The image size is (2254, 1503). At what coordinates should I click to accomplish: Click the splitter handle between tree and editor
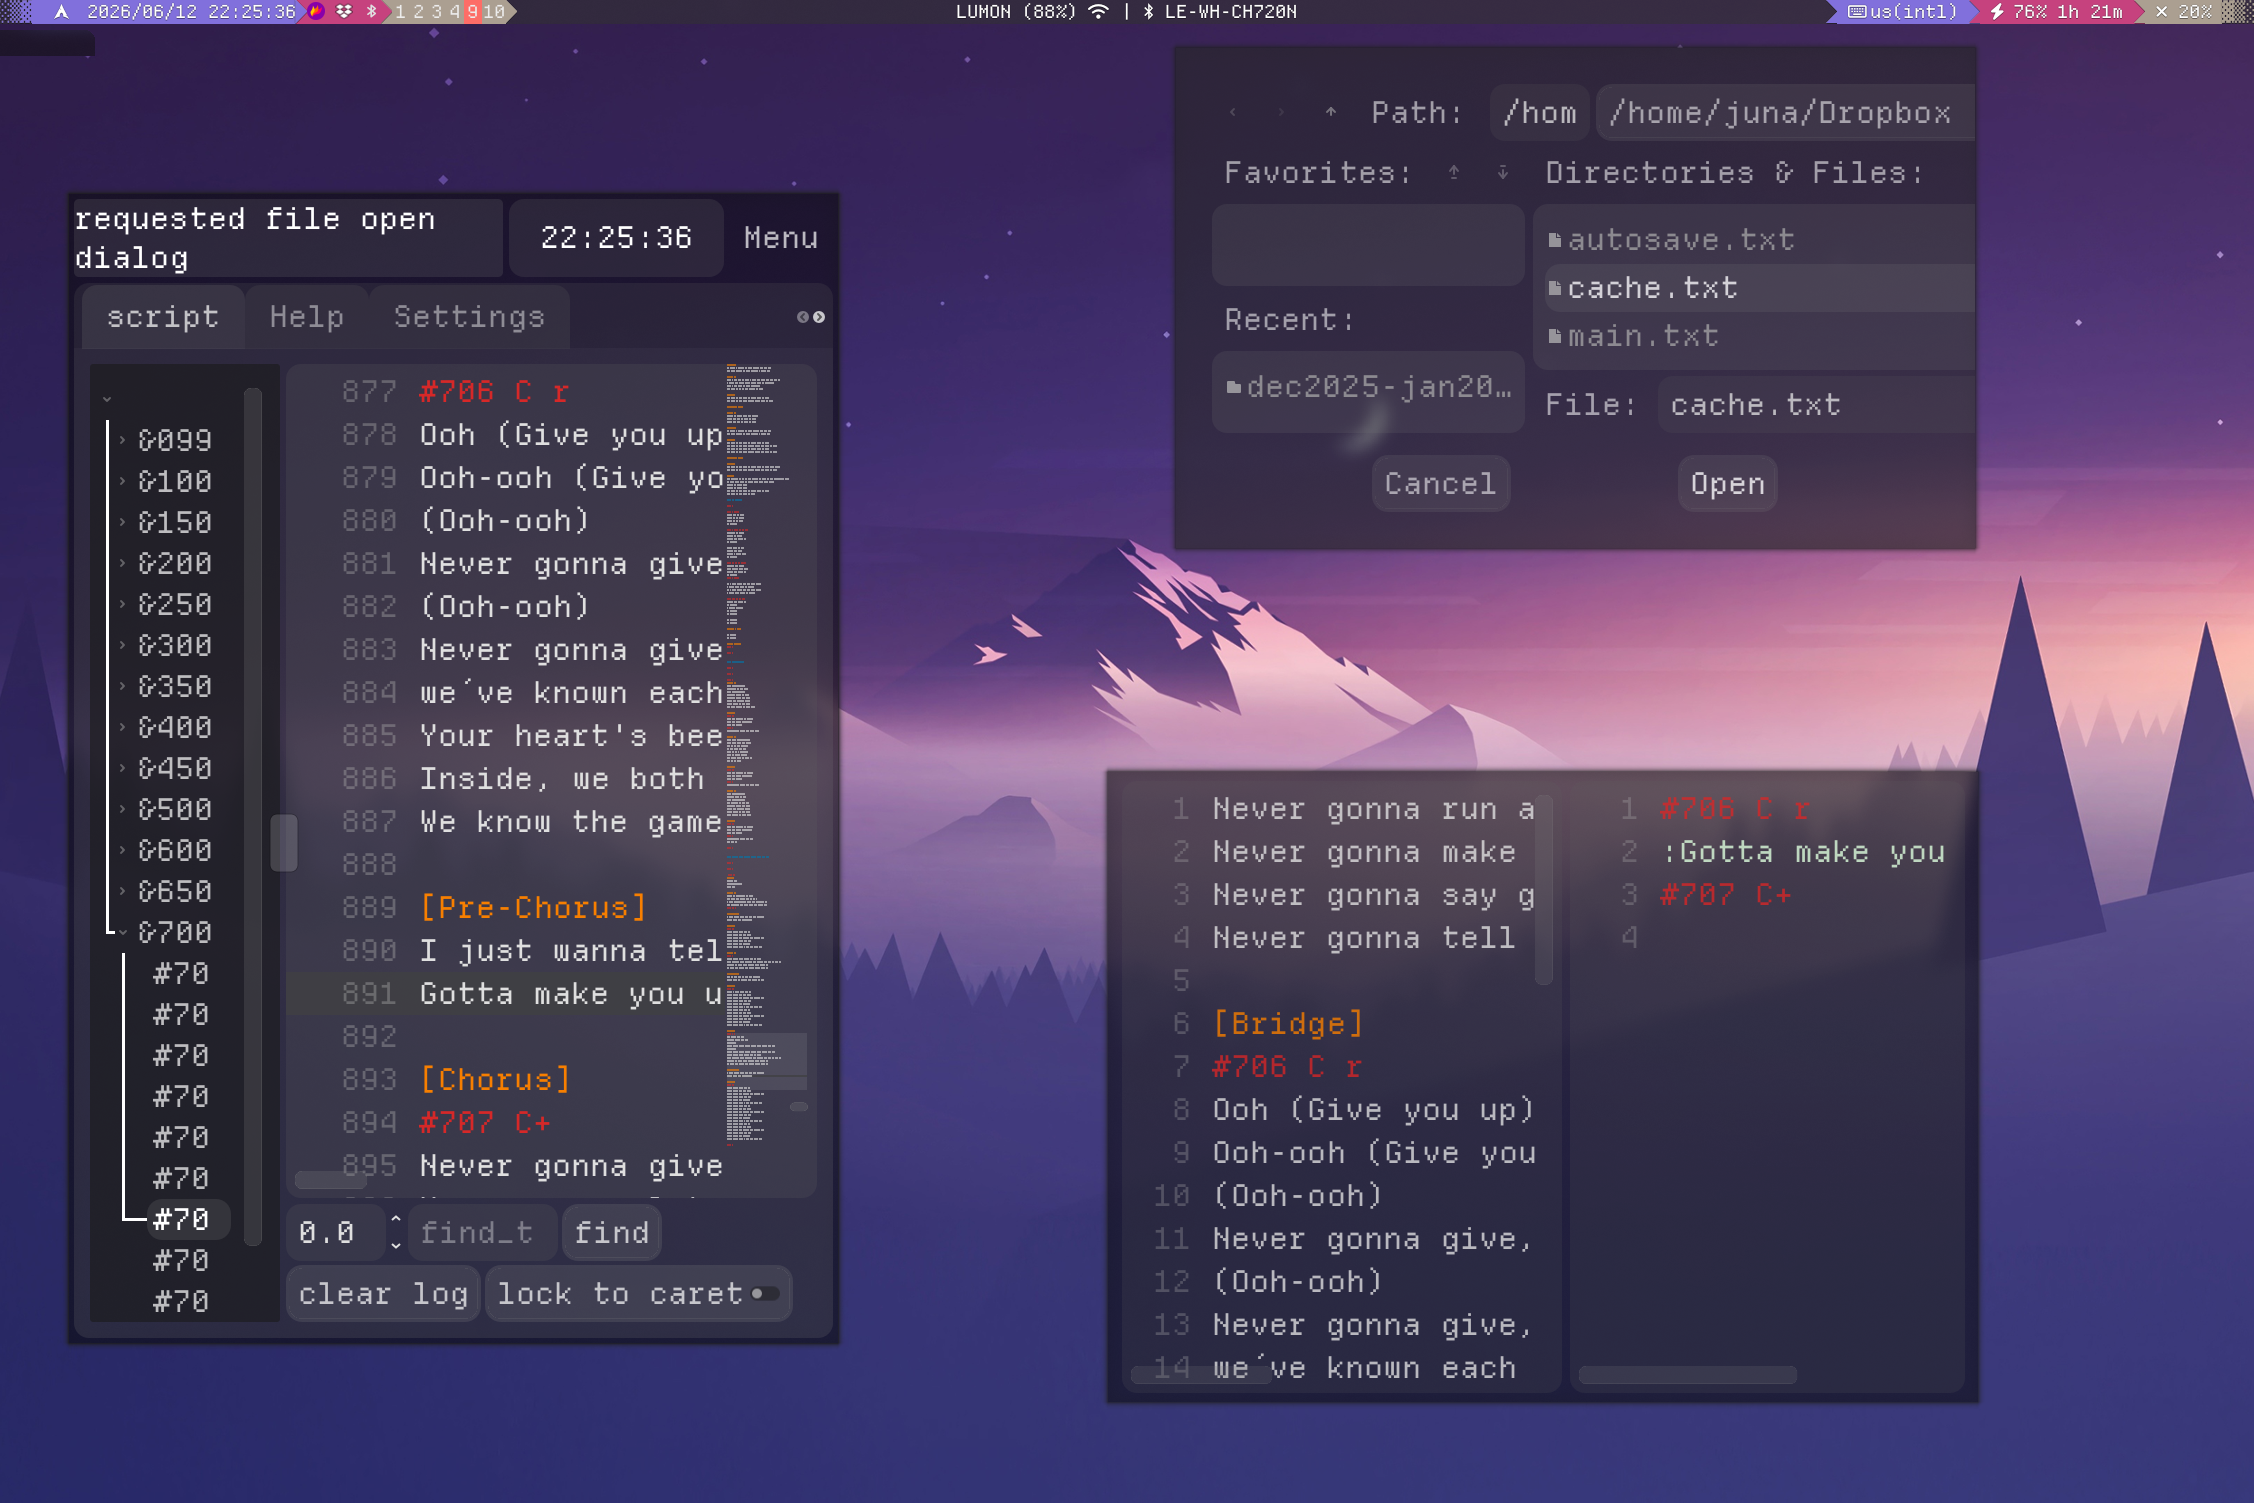(x=284, y=842)
